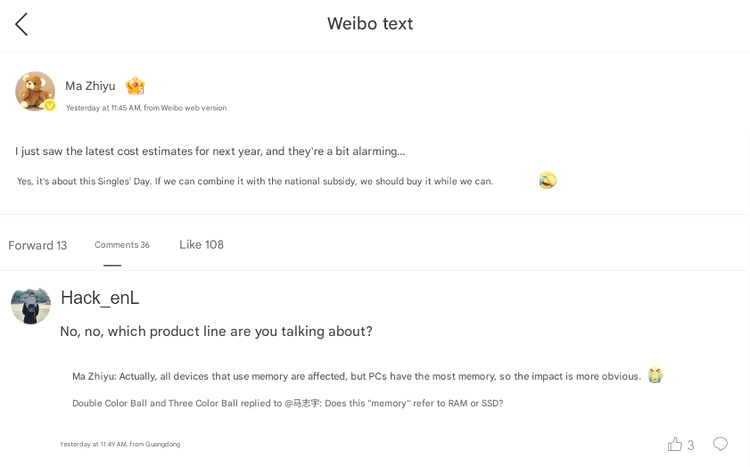750x467 pixels.
Task: Switch to the Forward 13 tab
Action: pyautogui.click(x=37, y=245)
